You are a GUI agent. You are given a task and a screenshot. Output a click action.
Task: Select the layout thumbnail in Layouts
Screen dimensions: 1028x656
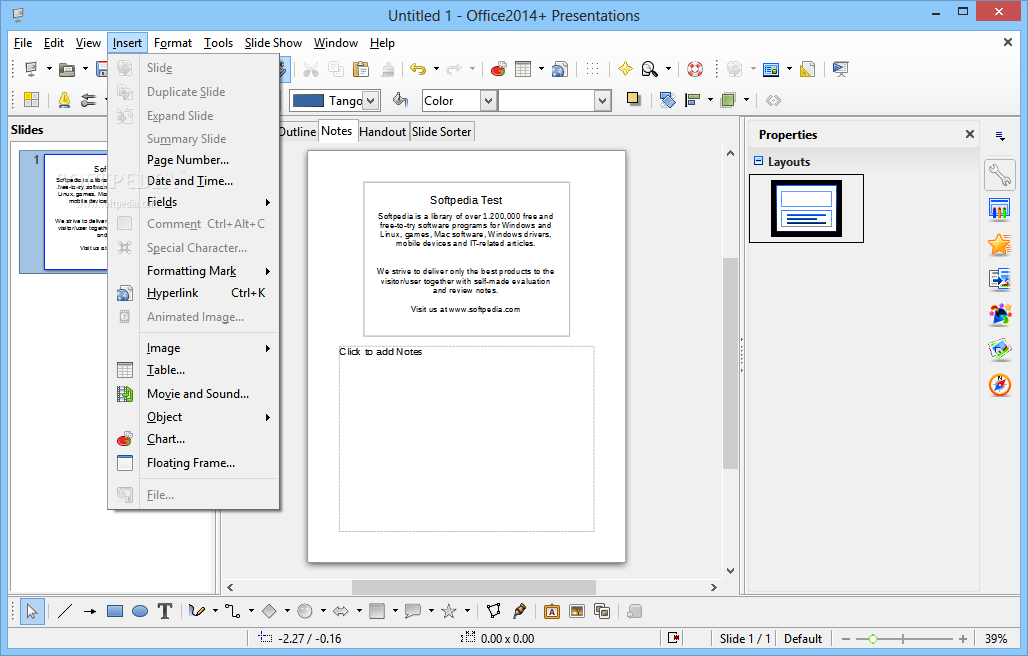(x=806, y=208)
